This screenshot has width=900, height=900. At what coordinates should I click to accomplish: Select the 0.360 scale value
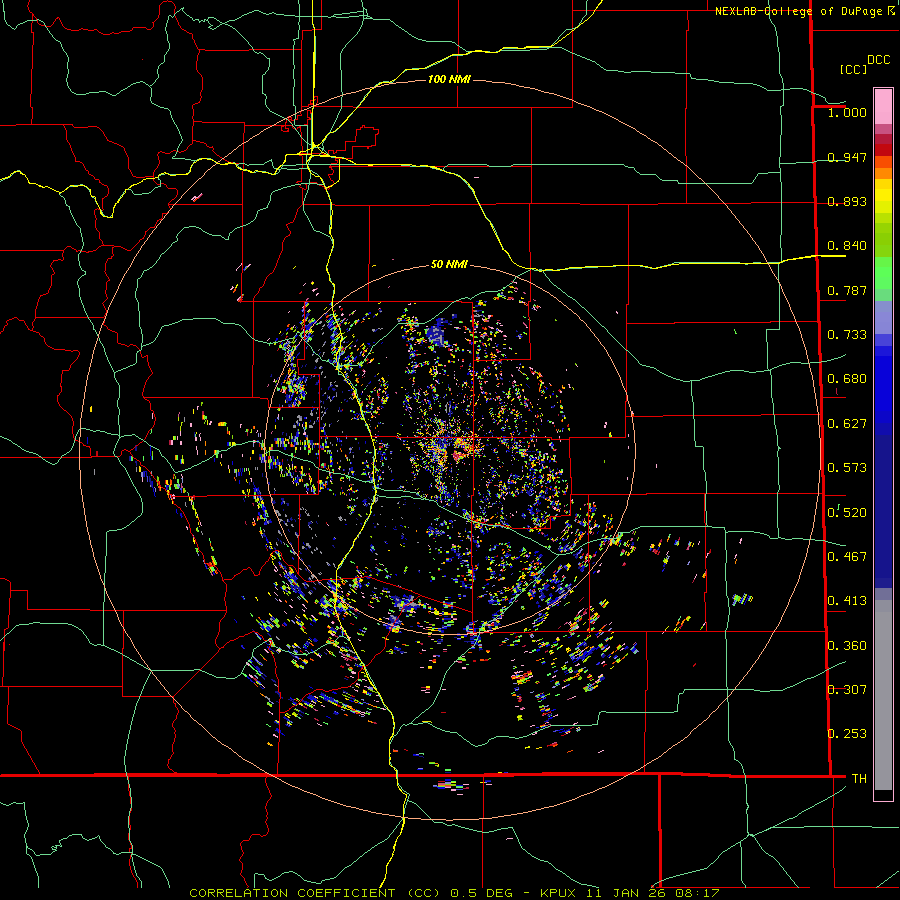[x=847, y=646]
